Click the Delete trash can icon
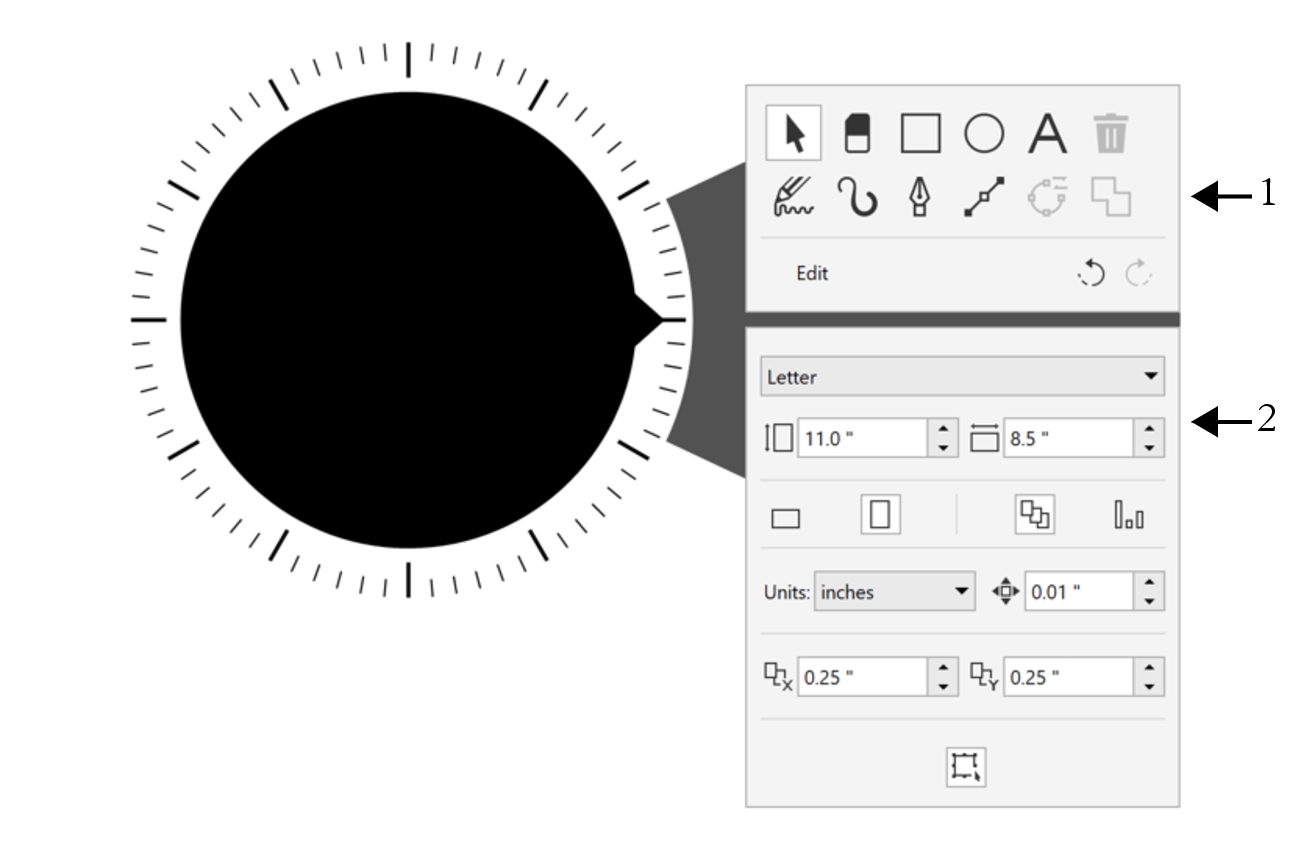This screenshot has width=1313, height=854. [x=1109, y=133]
